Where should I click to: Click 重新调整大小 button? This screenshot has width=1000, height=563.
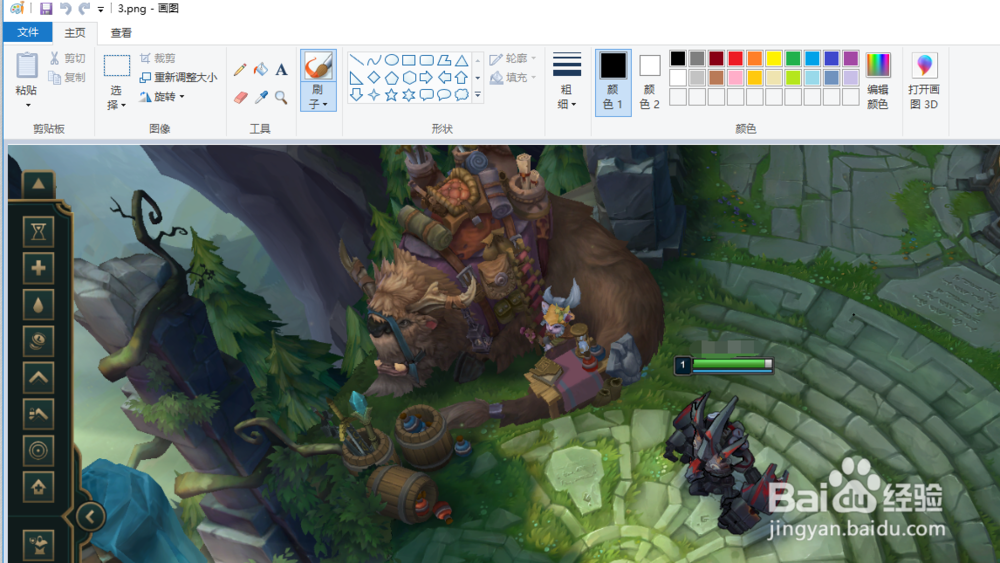[179, 77]
